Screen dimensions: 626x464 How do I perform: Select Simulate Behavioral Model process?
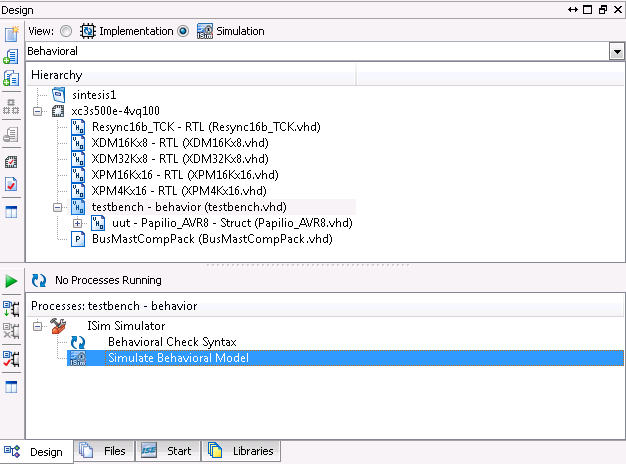(178, 358)
